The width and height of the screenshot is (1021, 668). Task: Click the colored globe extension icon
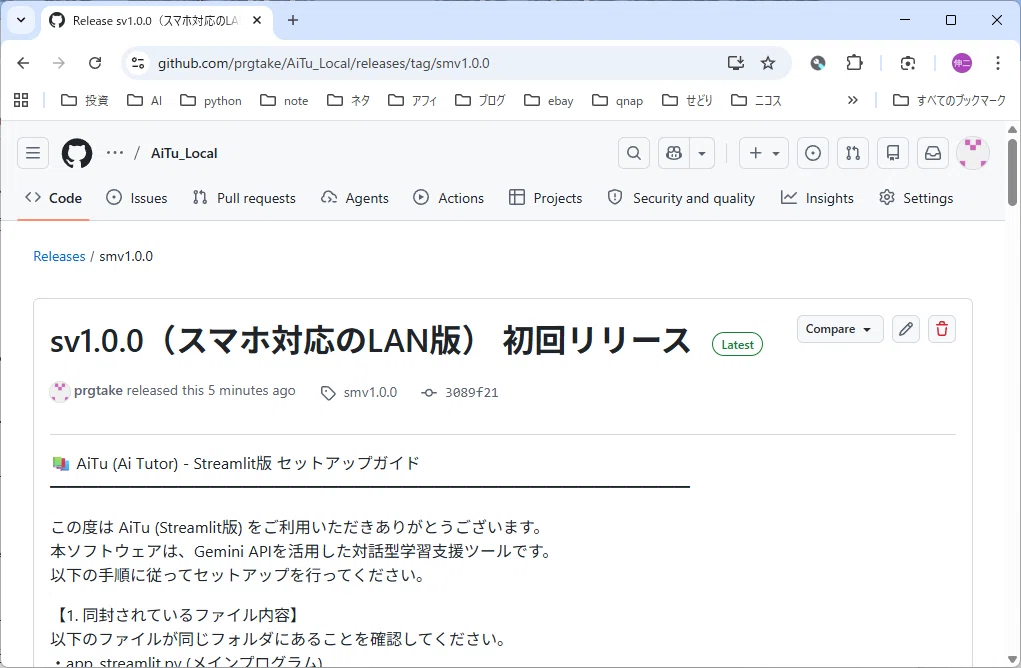(818, 63)
